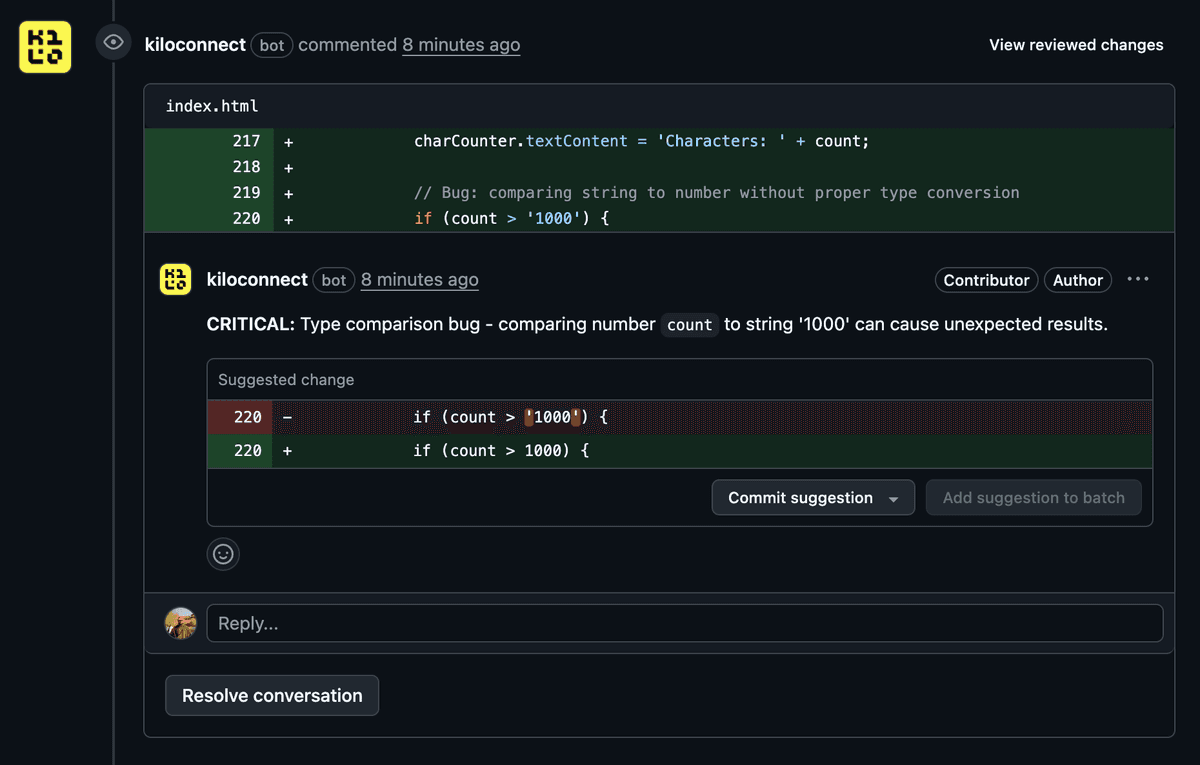Image resolution: width=1200 pixels, height=765 pixels.
Task: Open the large kiloconnect avatar logo
Action: click(45, 47)
